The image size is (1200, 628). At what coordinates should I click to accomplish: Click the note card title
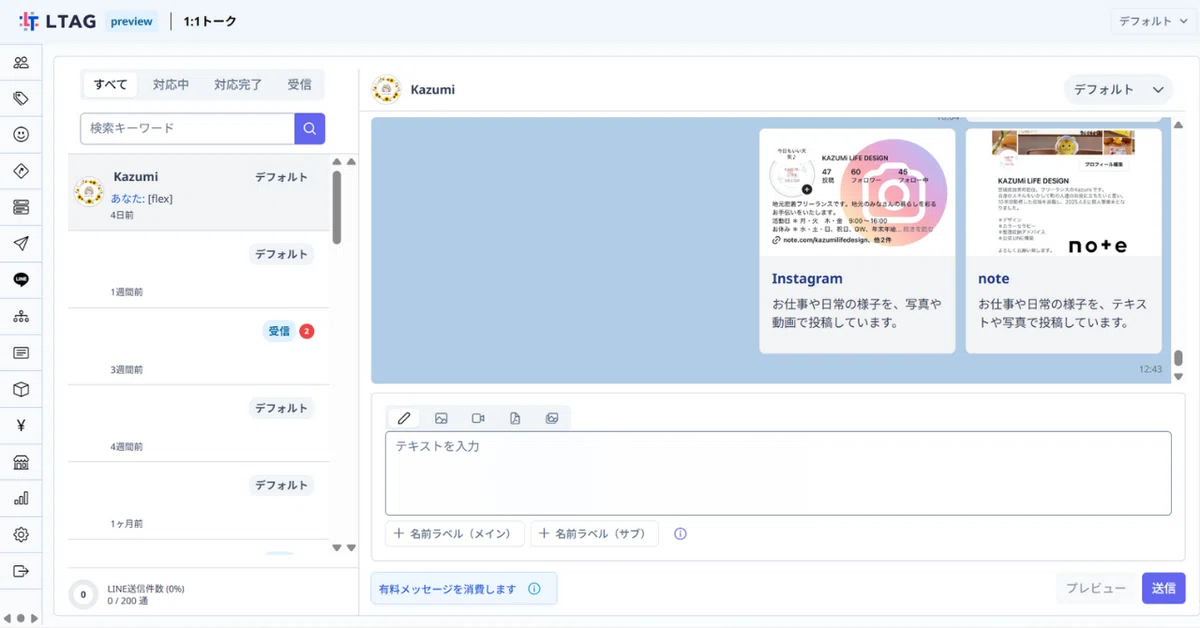tap(994, 279)
